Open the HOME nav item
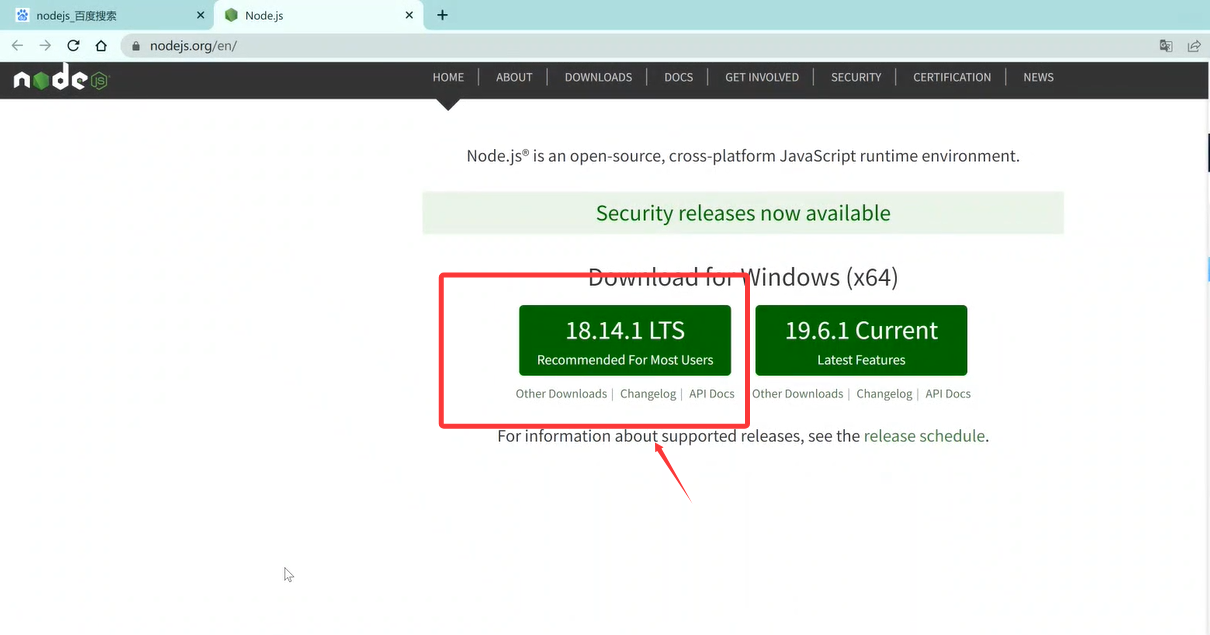Screen dimensions: 1210x635 click(448, 77)
